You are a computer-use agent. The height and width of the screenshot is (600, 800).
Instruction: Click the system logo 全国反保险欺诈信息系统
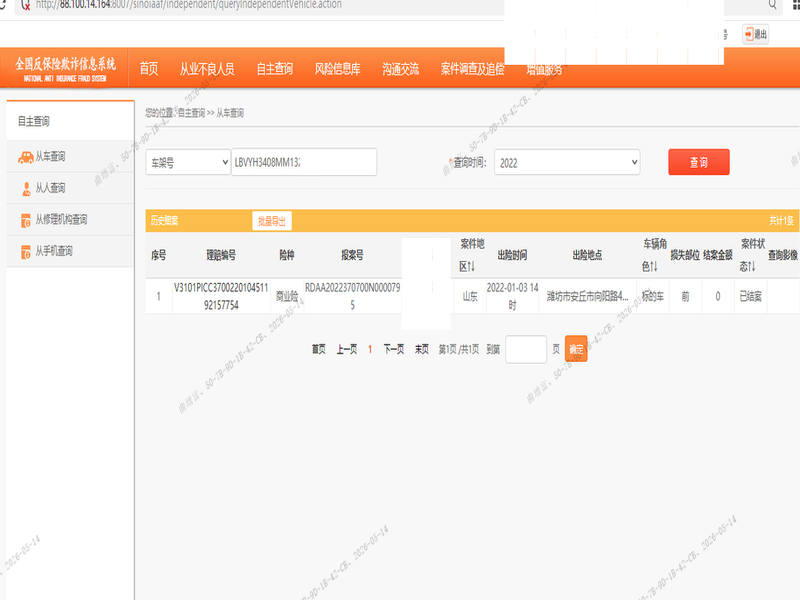click(x=65, y=69)
